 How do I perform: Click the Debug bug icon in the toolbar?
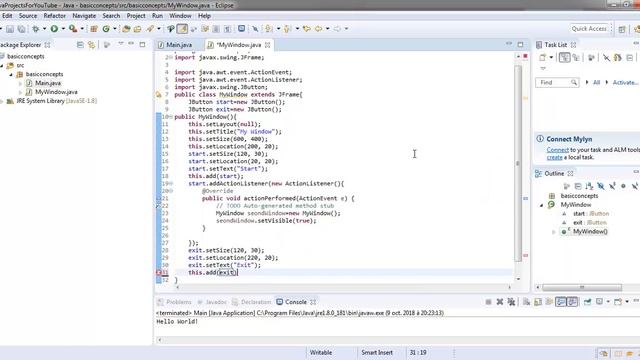coord(36,29)
